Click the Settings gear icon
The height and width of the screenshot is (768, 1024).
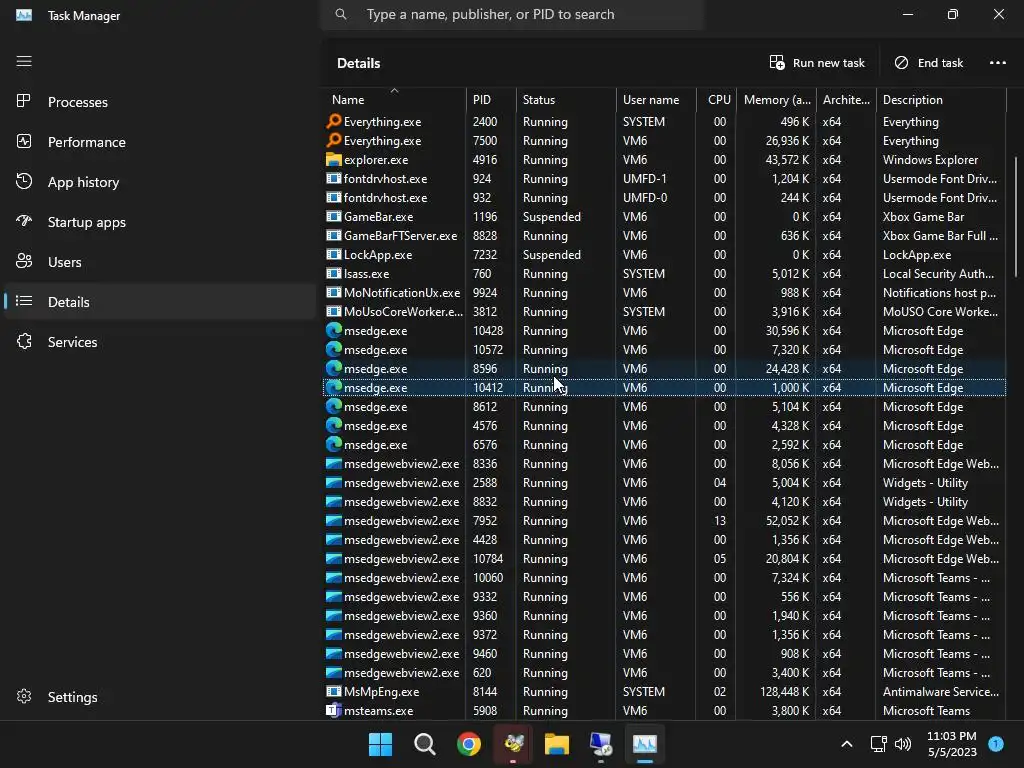24,696
